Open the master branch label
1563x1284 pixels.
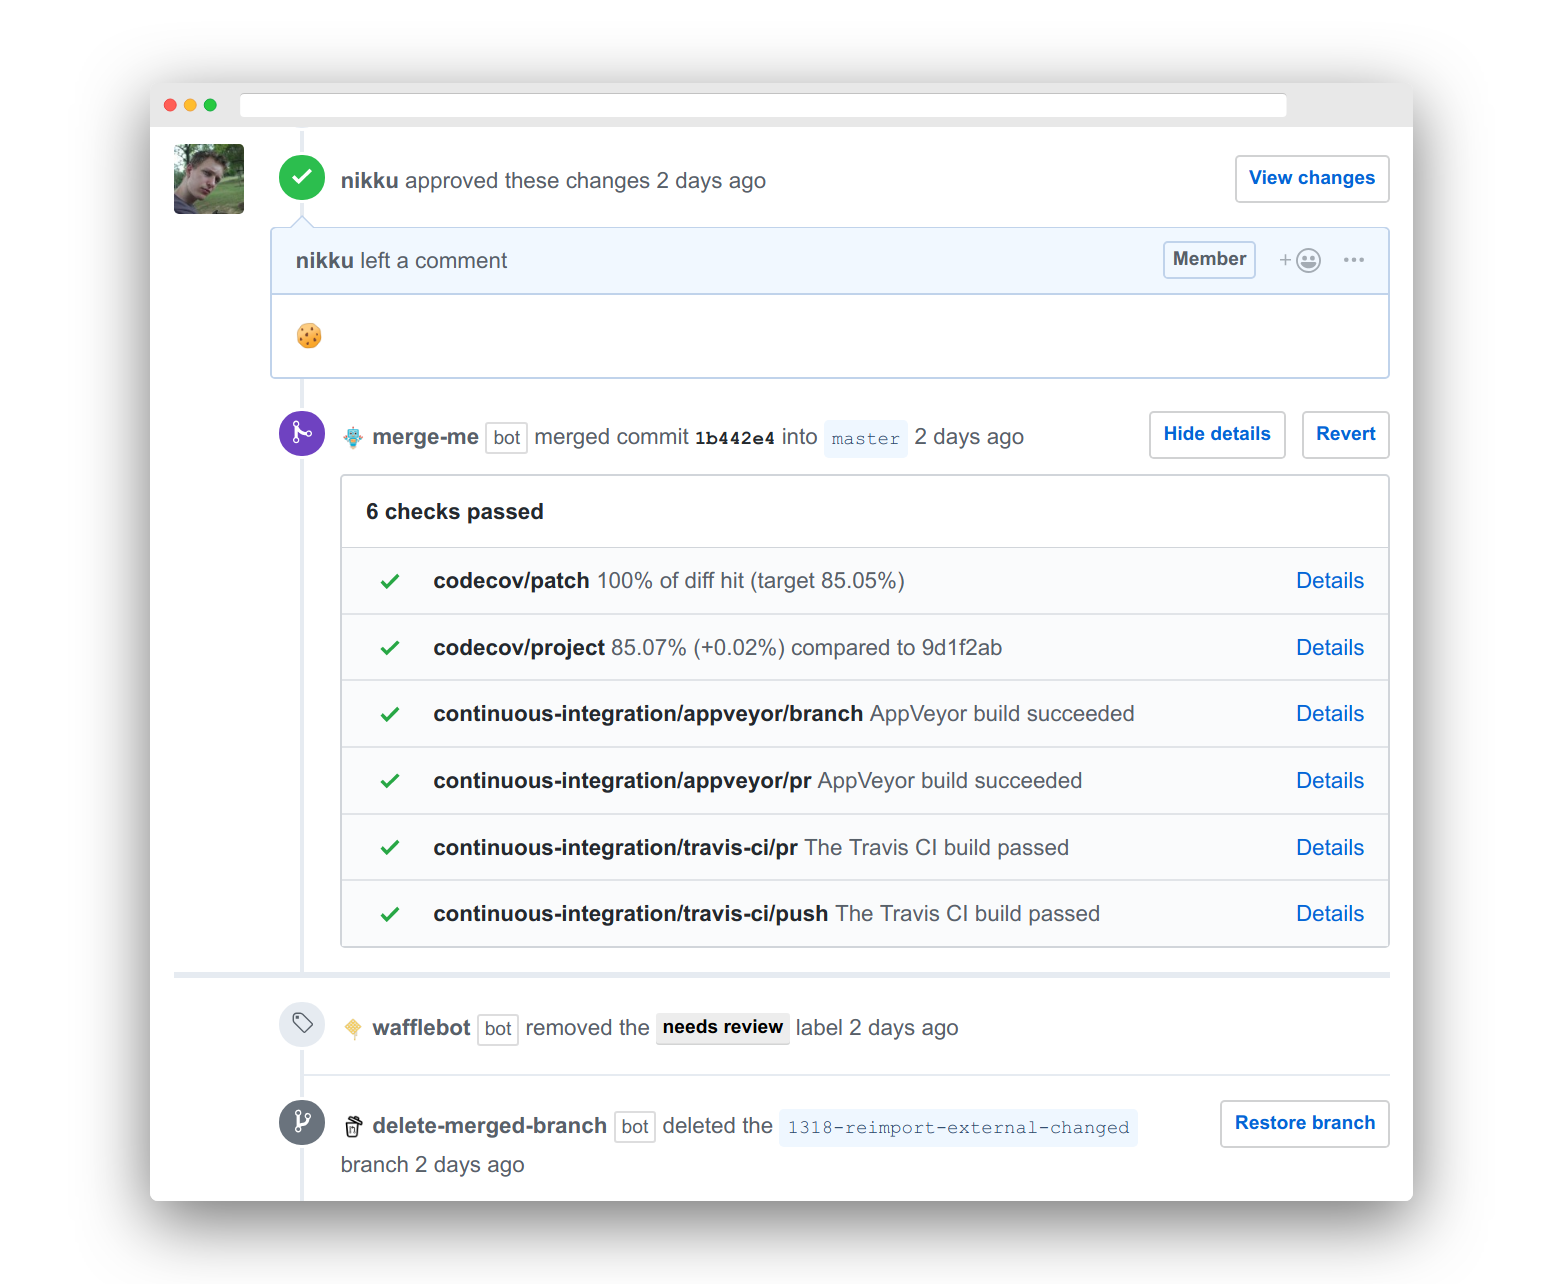coord(866,438)
